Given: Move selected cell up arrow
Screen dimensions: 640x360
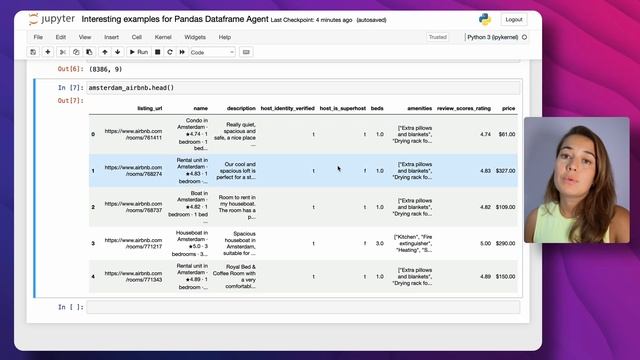Looking at the screenshot, I should point(104,52).
